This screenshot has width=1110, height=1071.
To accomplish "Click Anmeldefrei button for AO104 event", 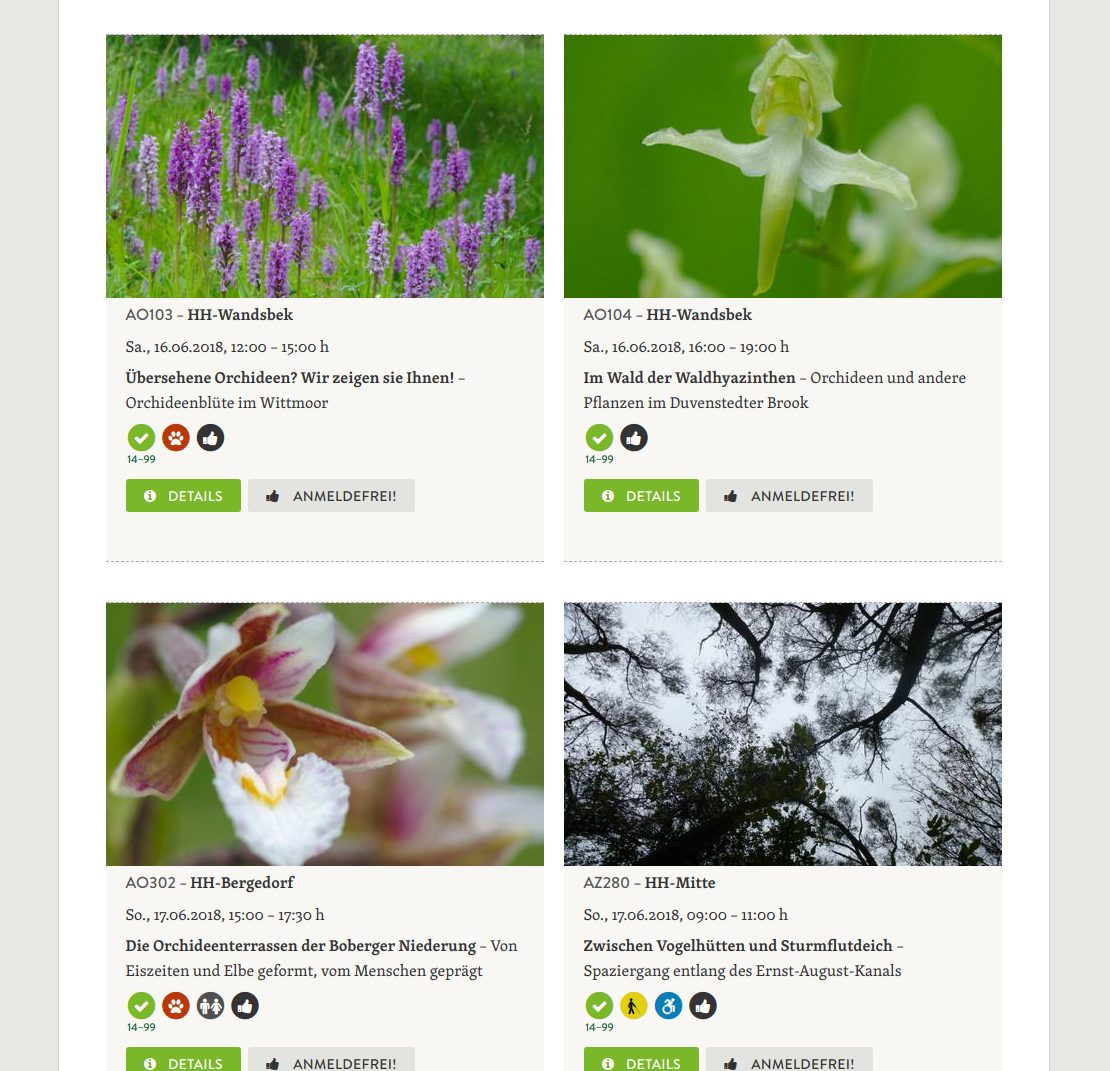I will click(789, 496).
